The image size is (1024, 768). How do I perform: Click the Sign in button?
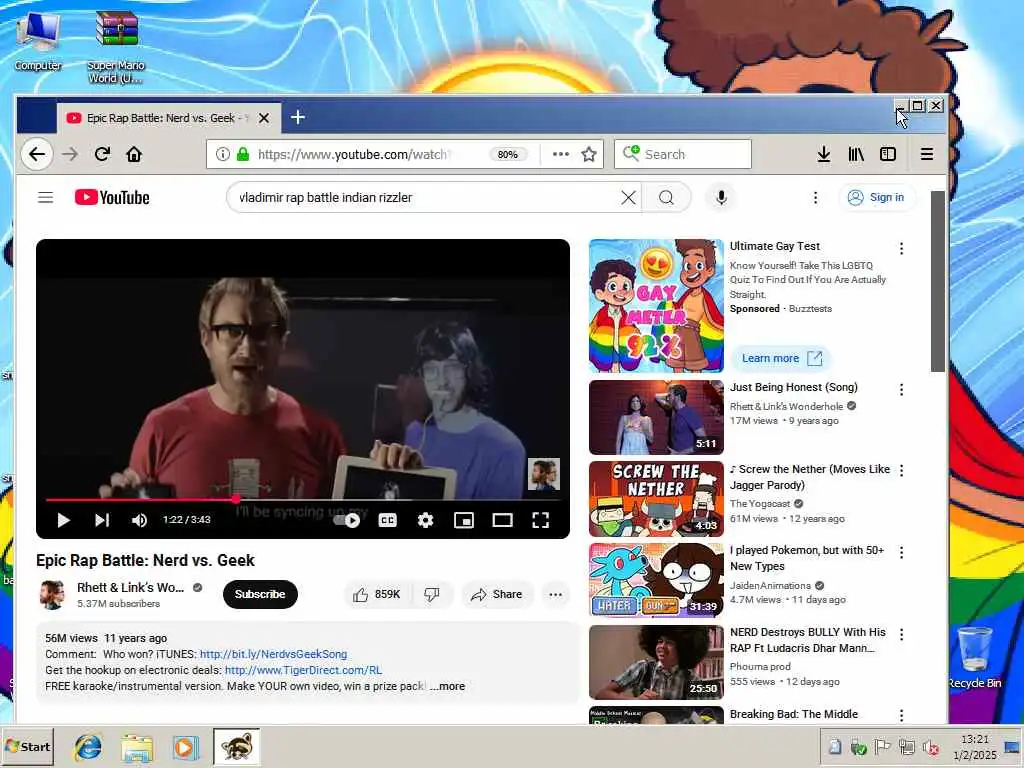point(876,197)
